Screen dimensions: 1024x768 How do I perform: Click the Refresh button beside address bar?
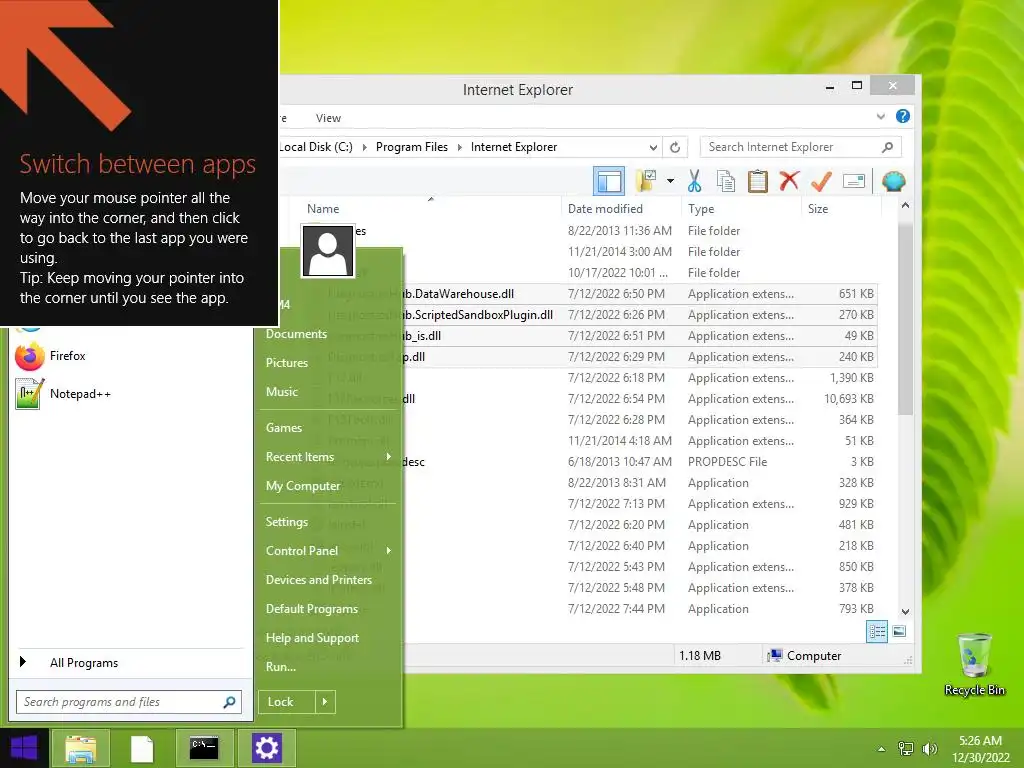675,148
